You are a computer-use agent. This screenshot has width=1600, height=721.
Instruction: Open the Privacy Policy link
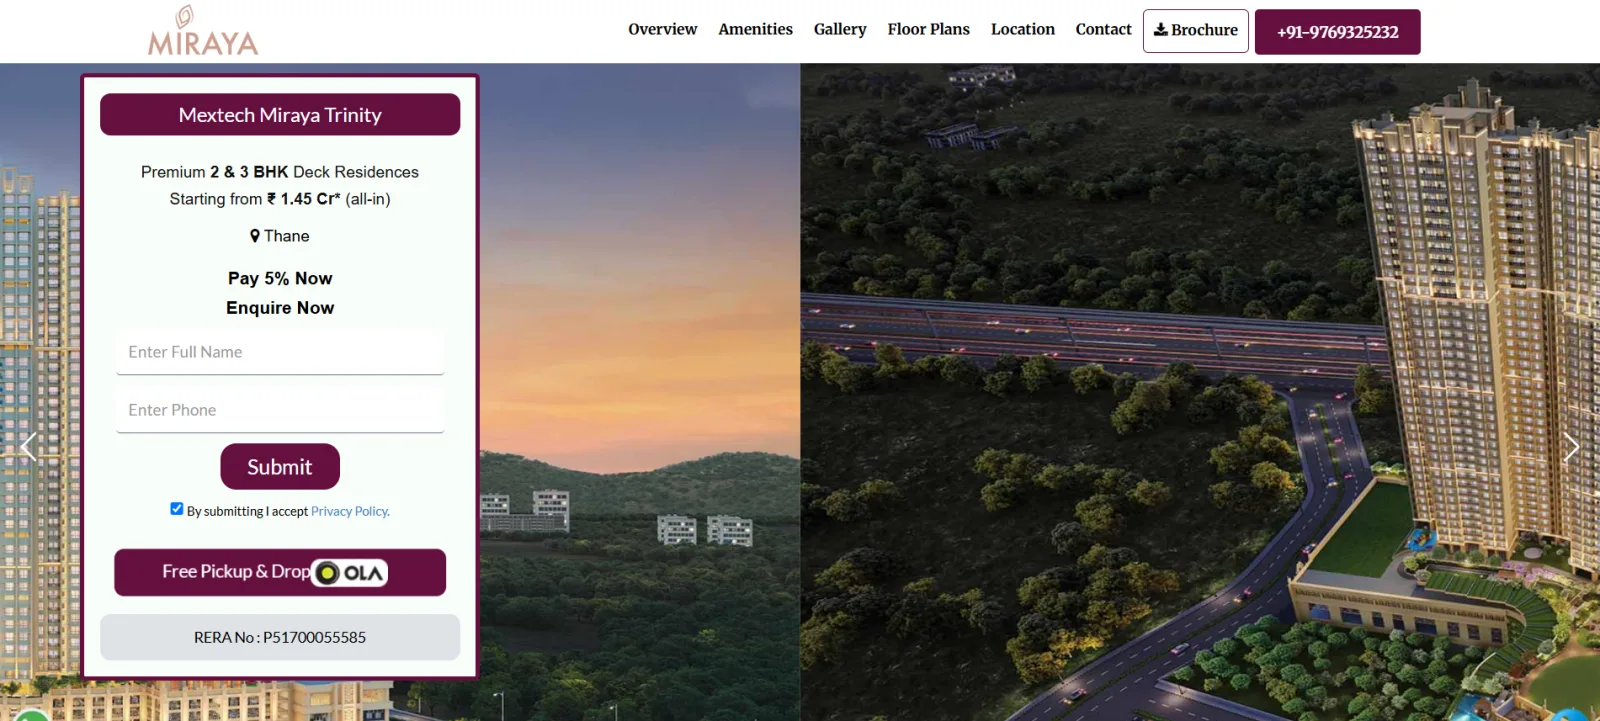(350, 511)
